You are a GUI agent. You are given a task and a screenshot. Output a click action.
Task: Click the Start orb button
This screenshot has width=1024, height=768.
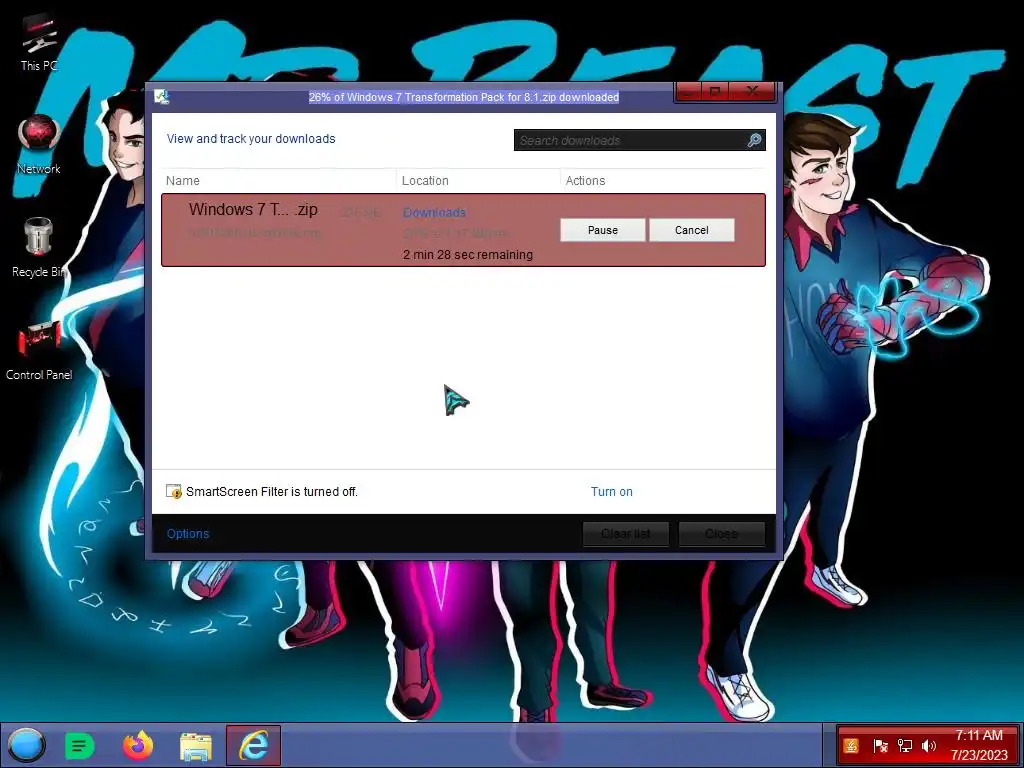point(27,745)
